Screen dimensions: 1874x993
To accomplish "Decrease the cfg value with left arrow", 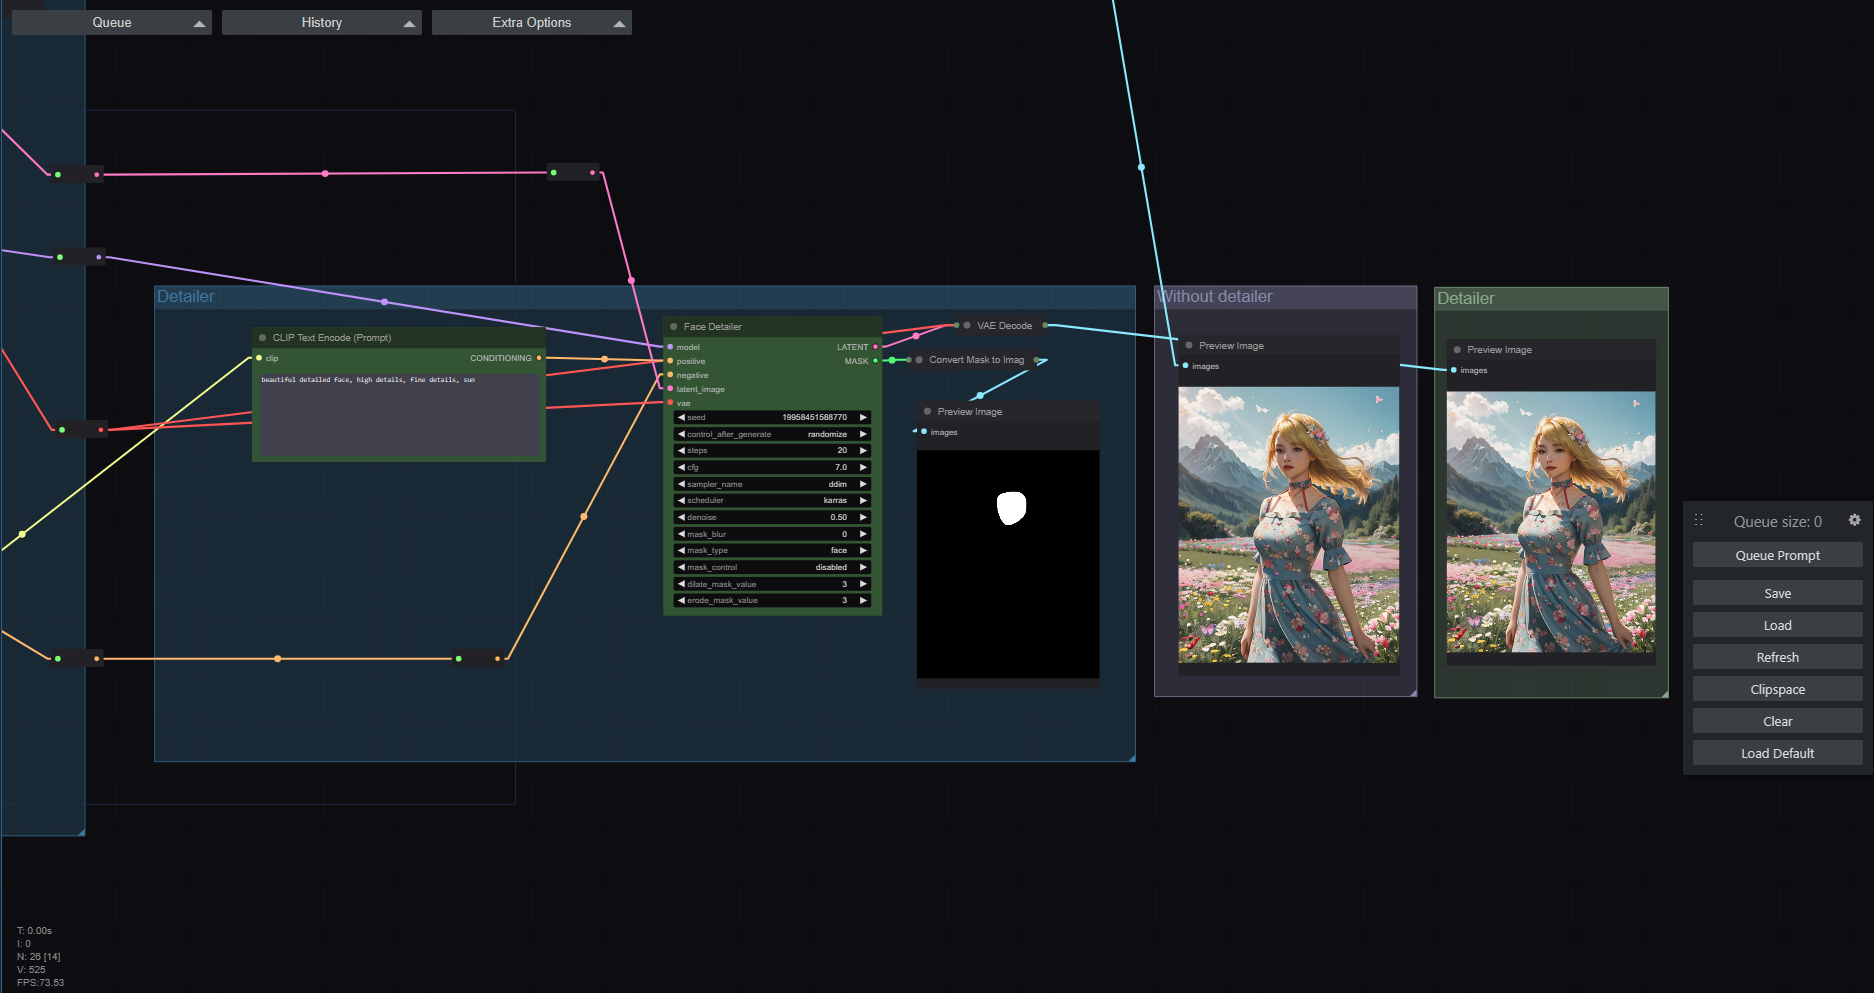I will click(x=681, y=468).
